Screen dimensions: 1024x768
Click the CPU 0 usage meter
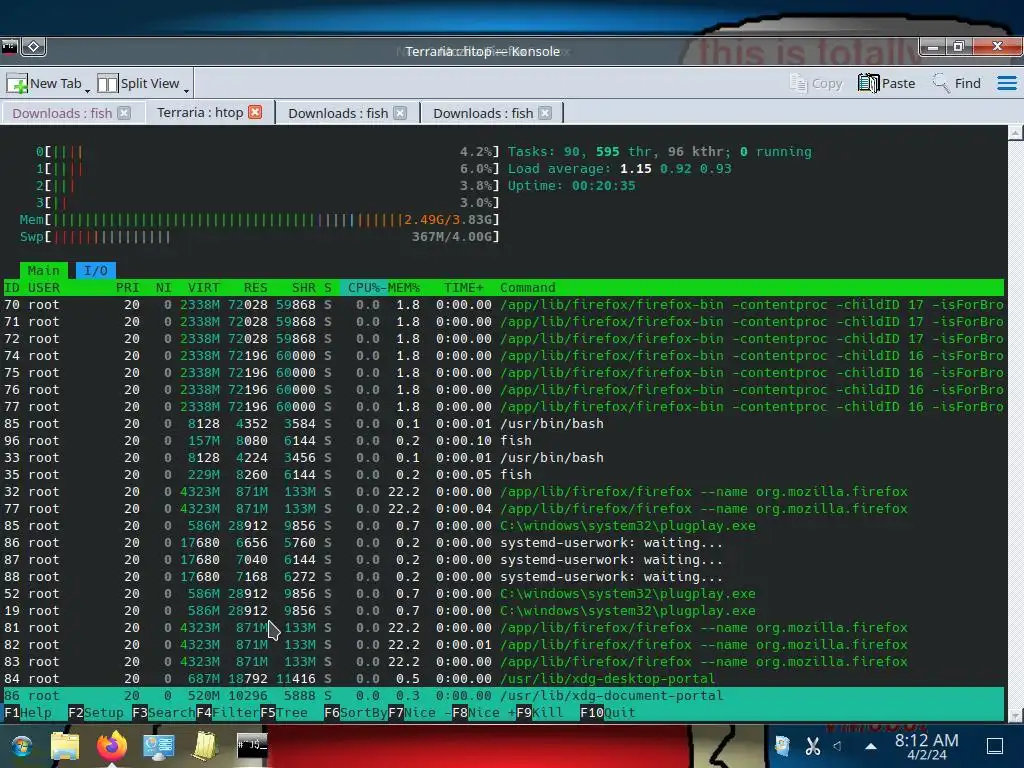(x=268, y=152)
